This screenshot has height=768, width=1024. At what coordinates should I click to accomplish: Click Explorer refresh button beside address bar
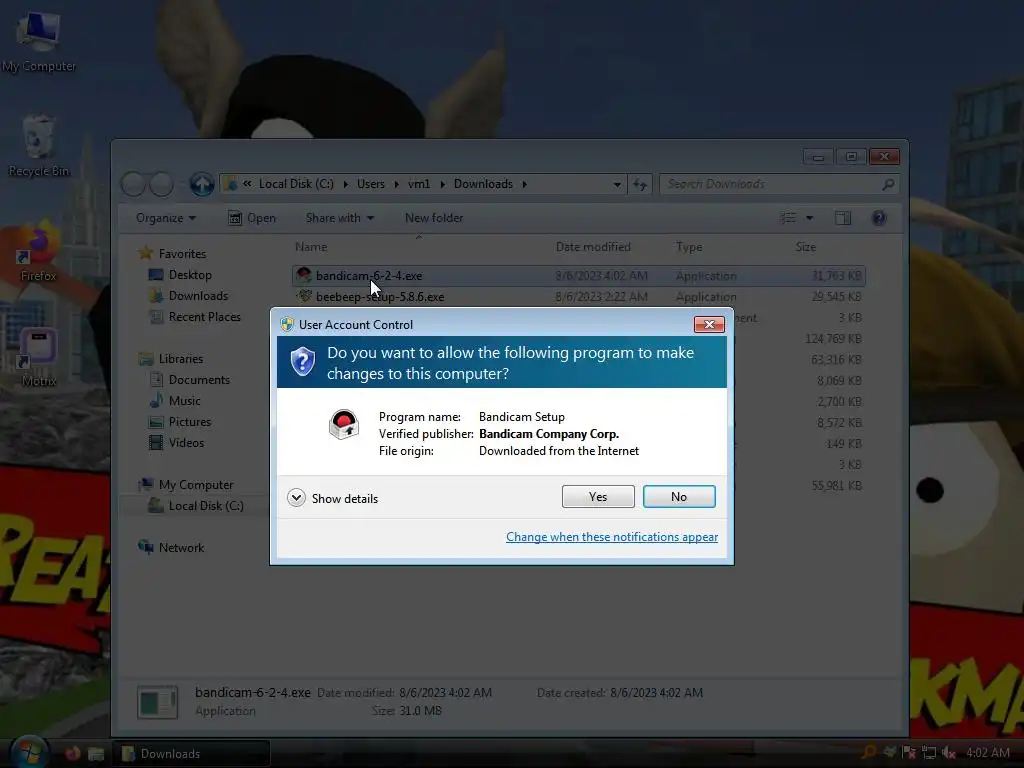(x=640, y=184)
